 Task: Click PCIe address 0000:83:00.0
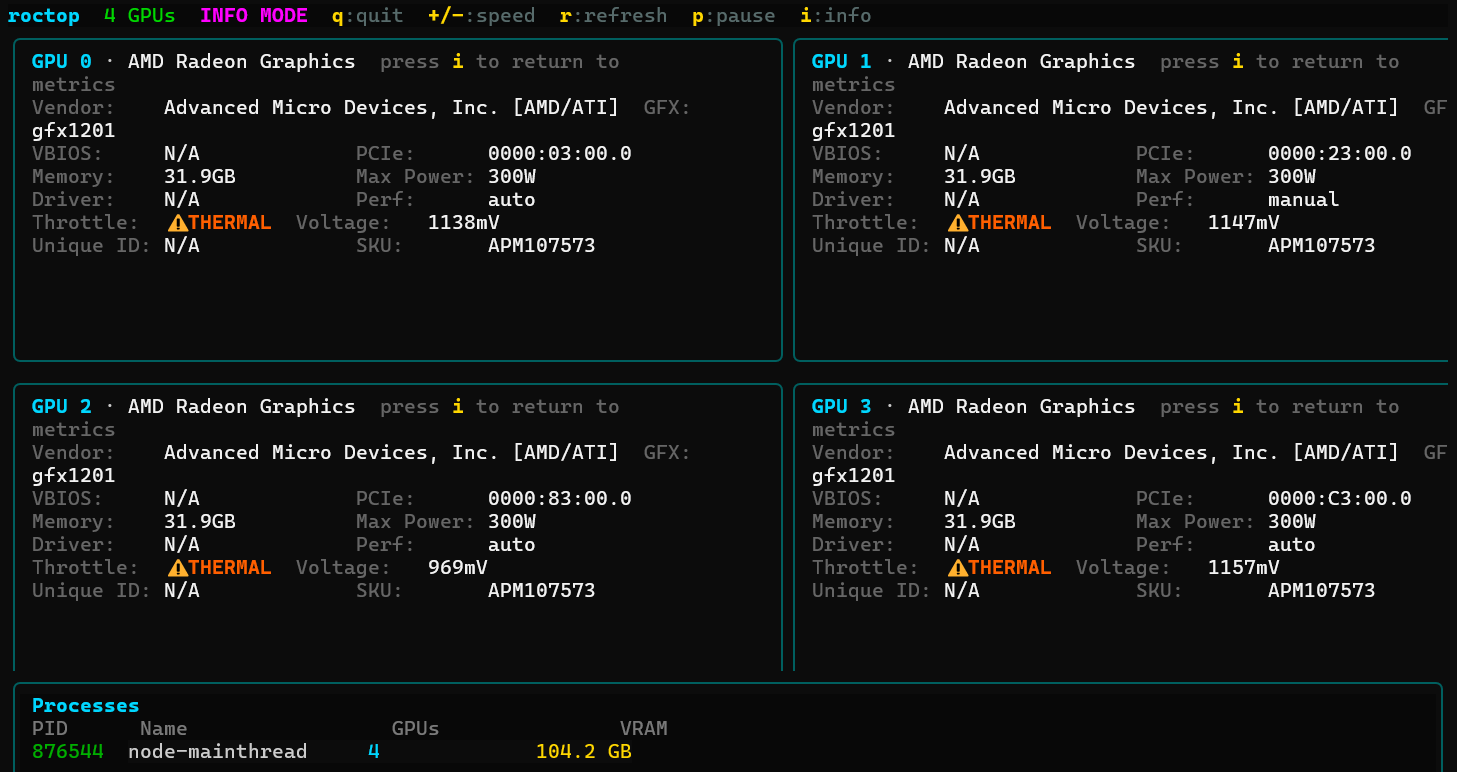[x=560, y=499]
